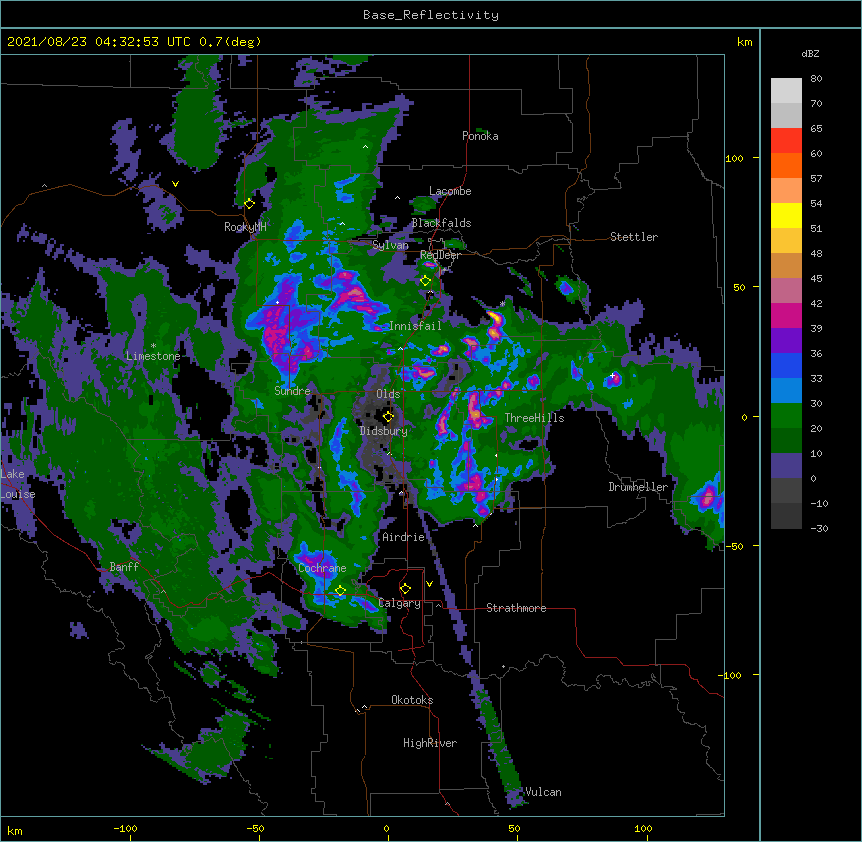Click the -30 value on dBZ legend

click(x=819, y=529)
